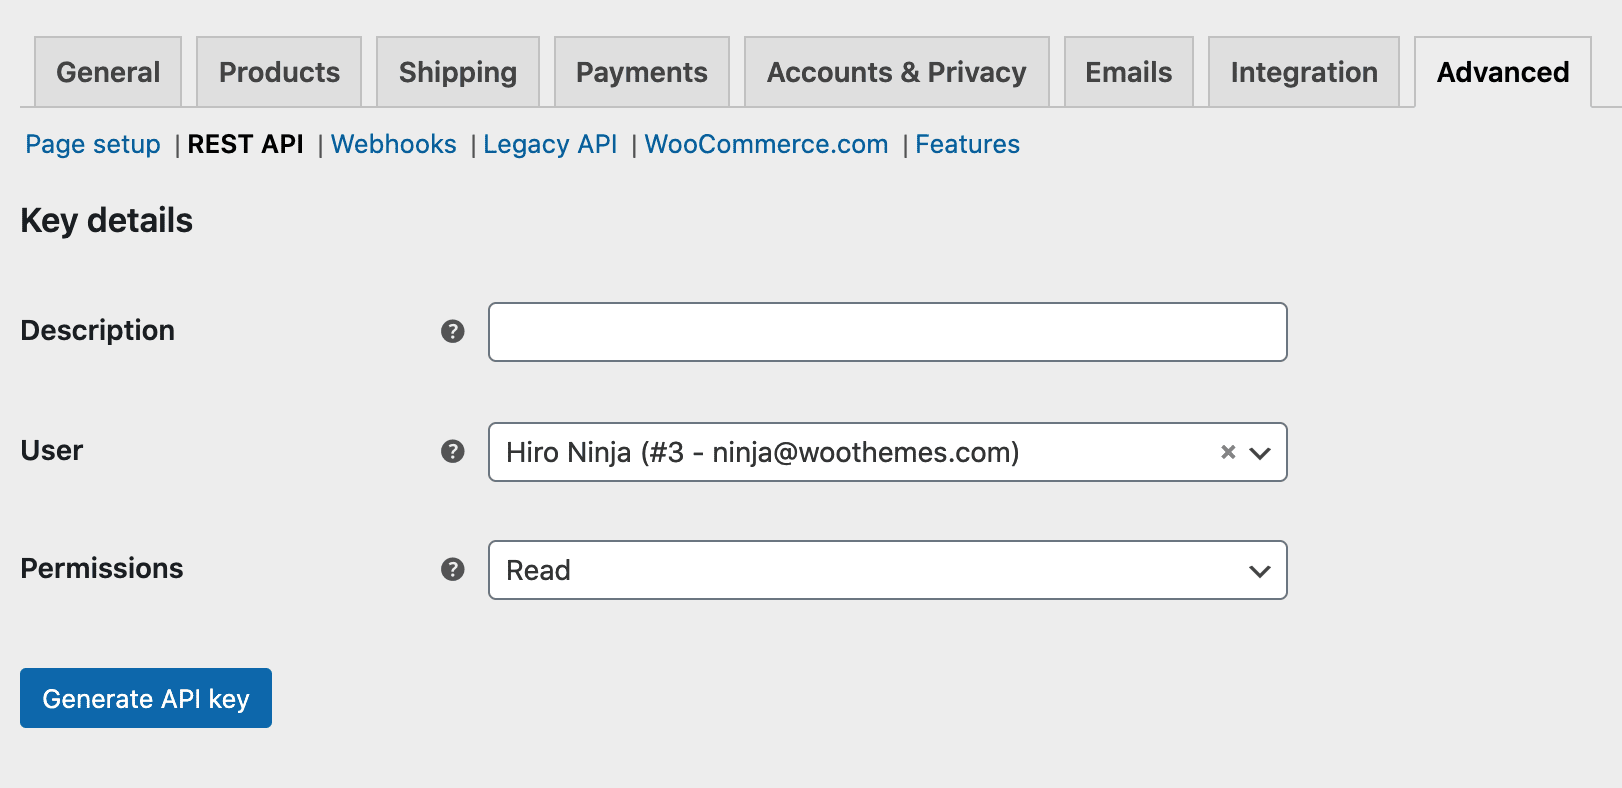Open the Permissions dropdown showing Read
This screenshot has height=788, width=1622.
887,570
